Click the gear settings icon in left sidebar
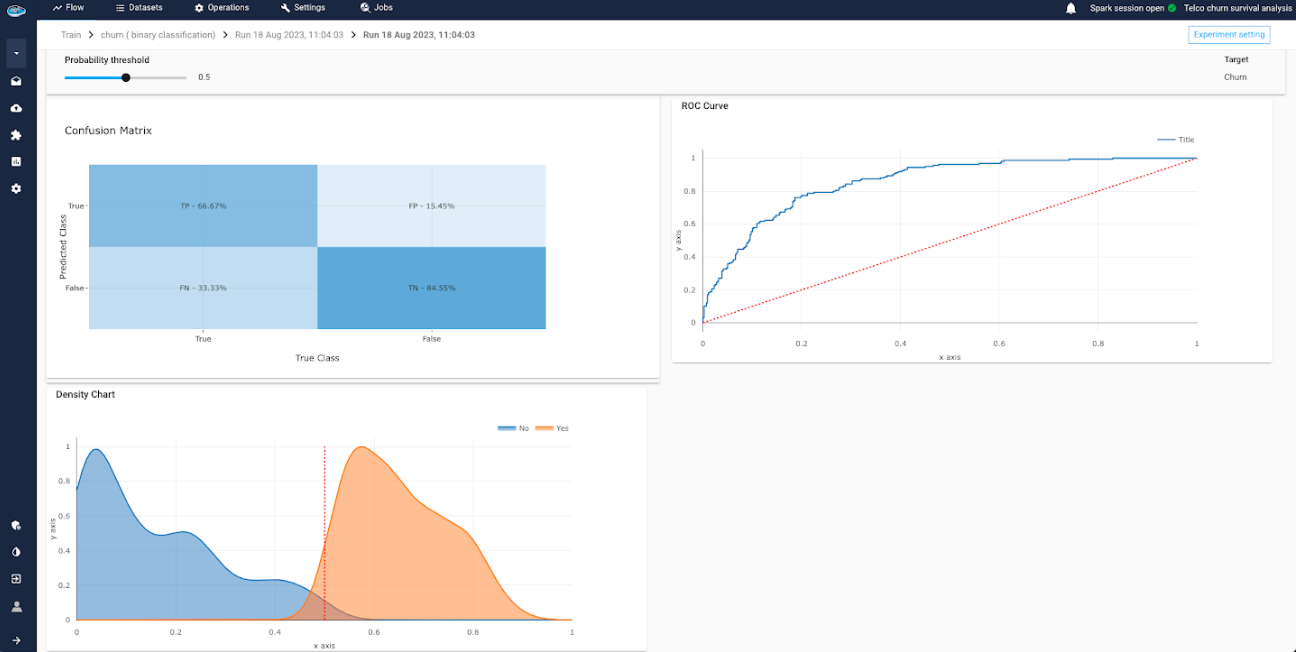1296x652 pixels. (16, 188)
